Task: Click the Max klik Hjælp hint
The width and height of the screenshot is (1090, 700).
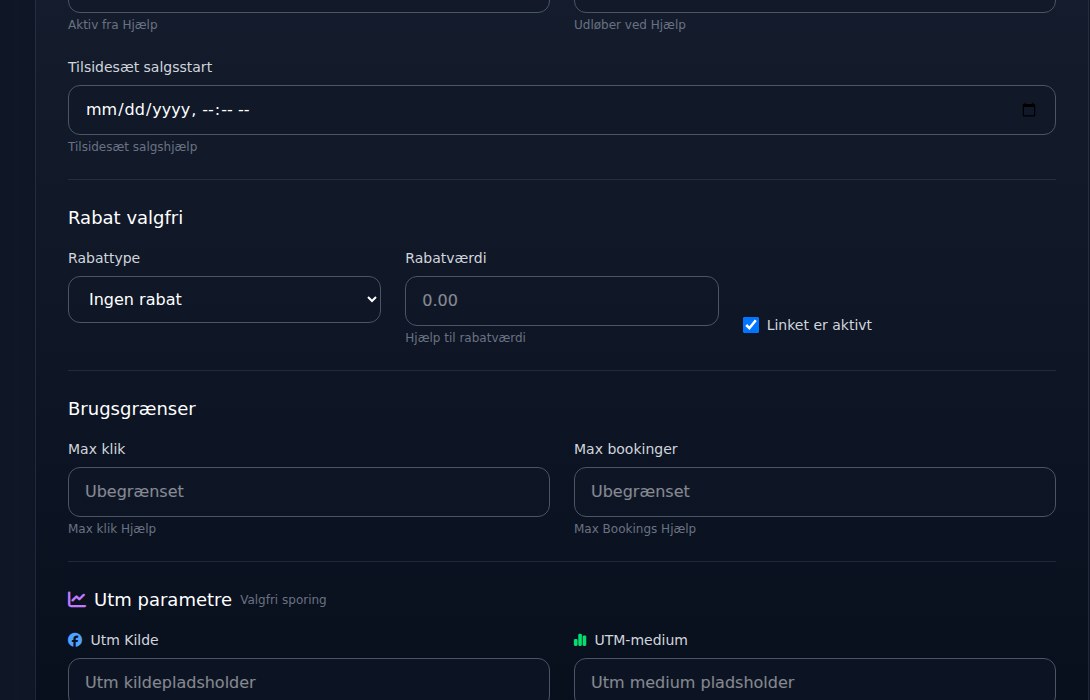Action: pos(112,529)
